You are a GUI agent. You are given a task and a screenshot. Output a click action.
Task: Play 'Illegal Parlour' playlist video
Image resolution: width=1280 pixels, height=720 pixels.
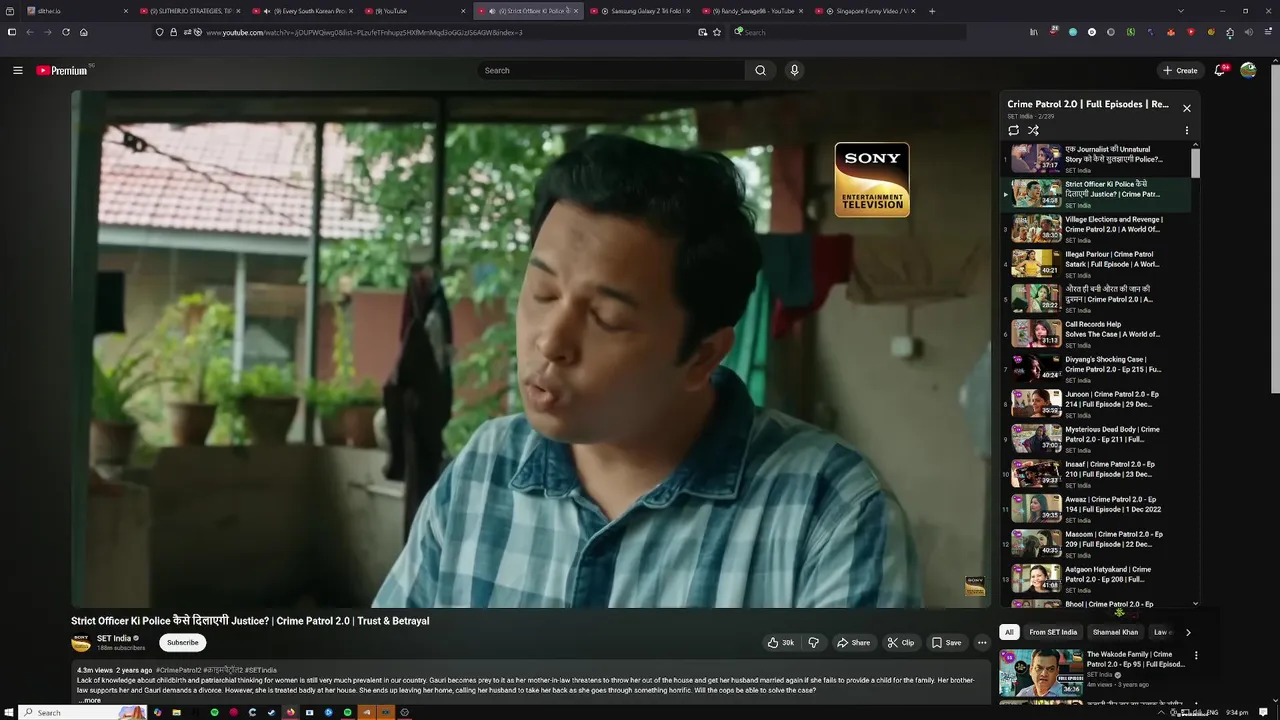1098,264
